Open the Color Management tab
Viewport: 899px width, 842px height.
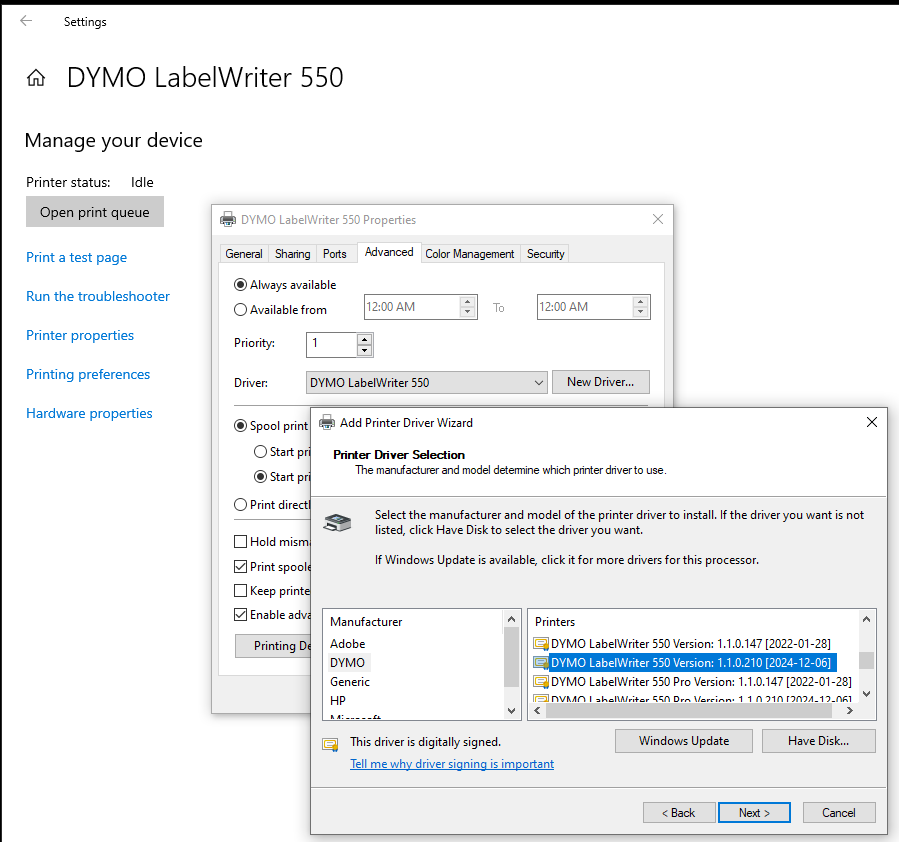click(470, 253)
